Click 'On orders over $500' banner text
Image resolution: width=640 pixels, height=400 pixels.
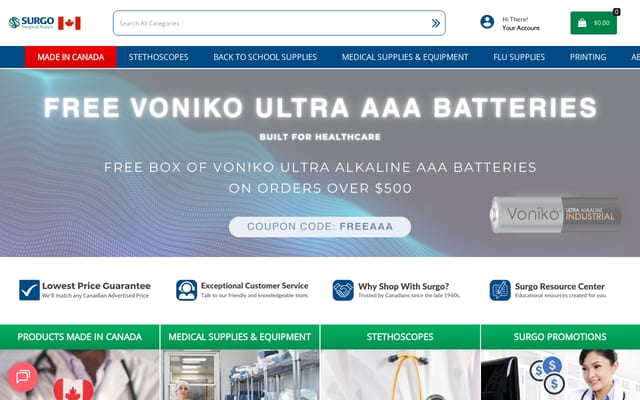320,188
